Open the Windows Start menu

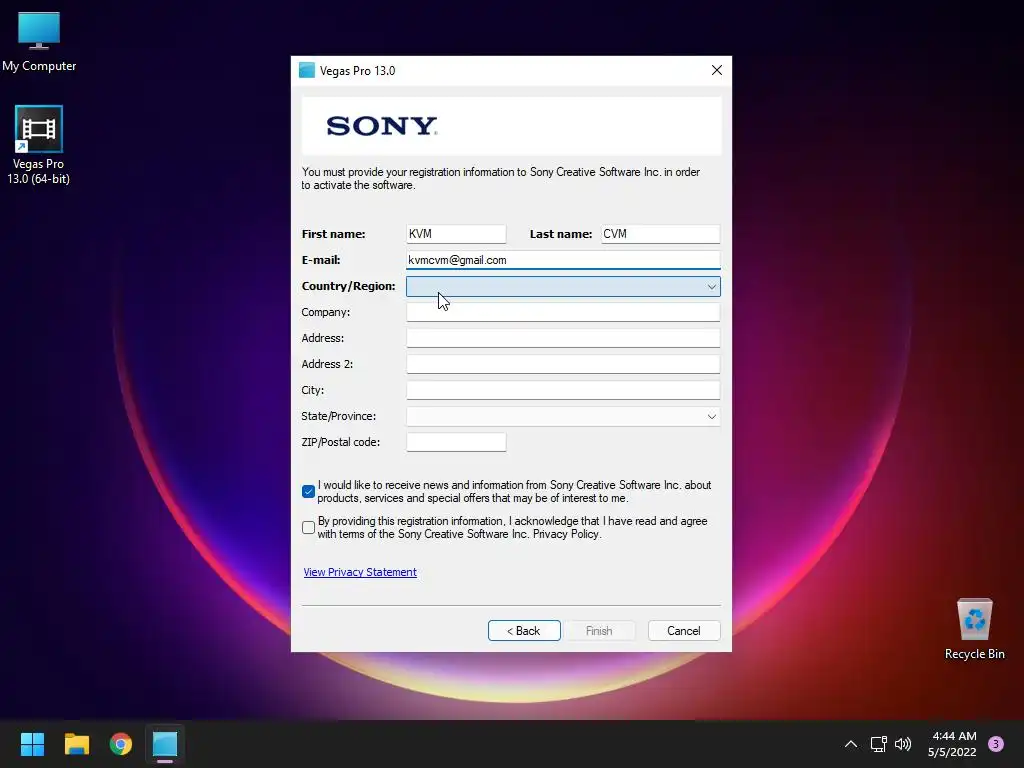pyautogui.click(x=32, y=744)
